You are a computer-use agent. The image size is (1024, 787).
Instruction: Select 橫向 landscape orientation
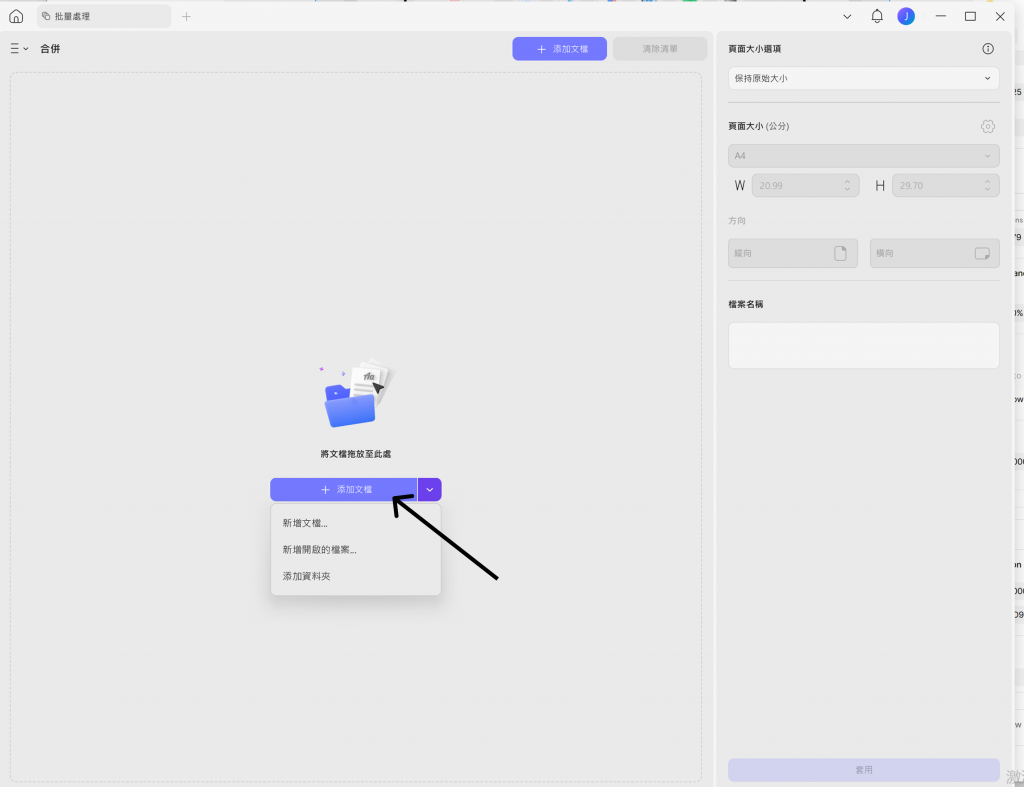coord(934,253)
